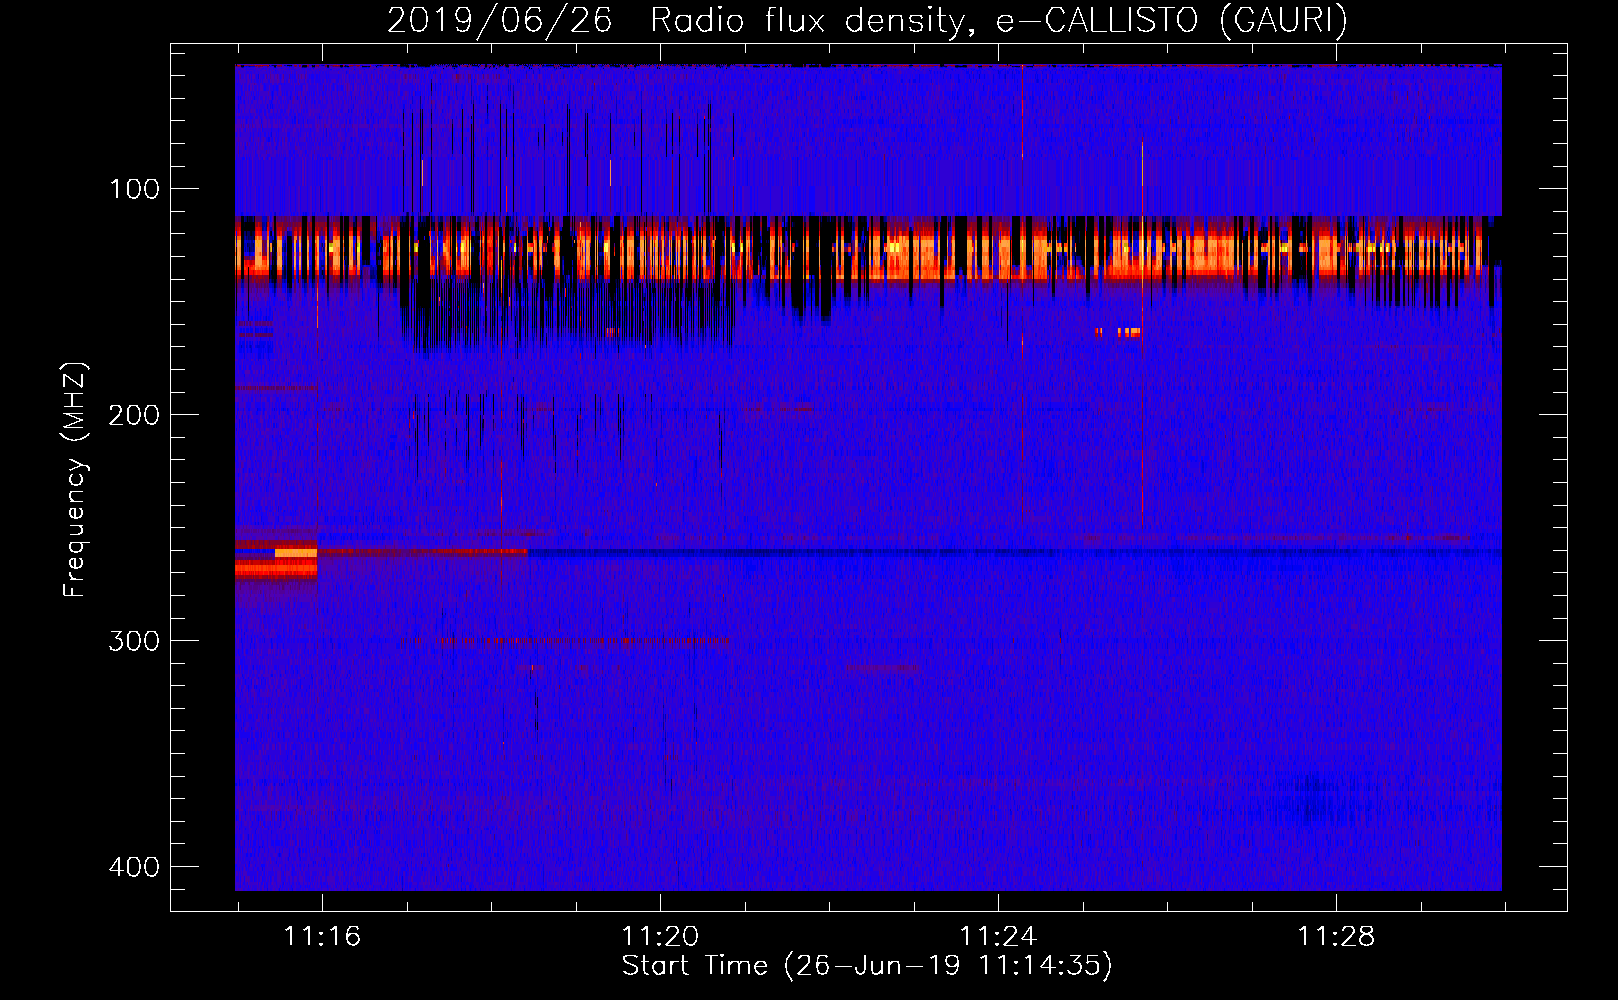The image size is (1618, 1000).
Task: Click the 'Start Time (26-Jun-19 11:14:35)' axis label
Action: point(867,966)
